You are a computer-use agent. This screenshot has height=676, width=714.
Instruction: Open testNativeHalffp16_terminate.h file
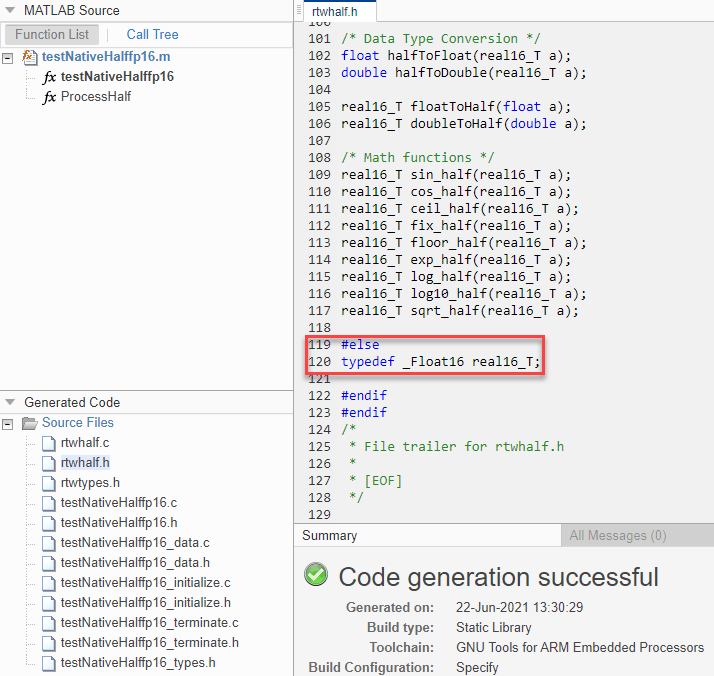click(x=150, y=643)
